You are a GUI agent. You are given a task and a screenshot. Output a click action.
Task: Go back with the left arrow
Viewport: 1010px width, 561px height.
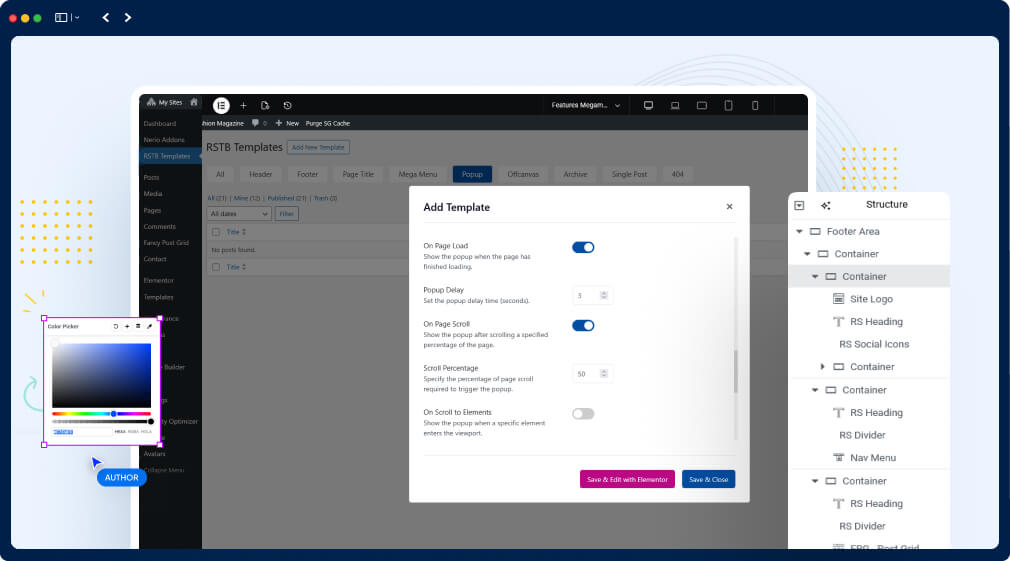click(106, 17)
